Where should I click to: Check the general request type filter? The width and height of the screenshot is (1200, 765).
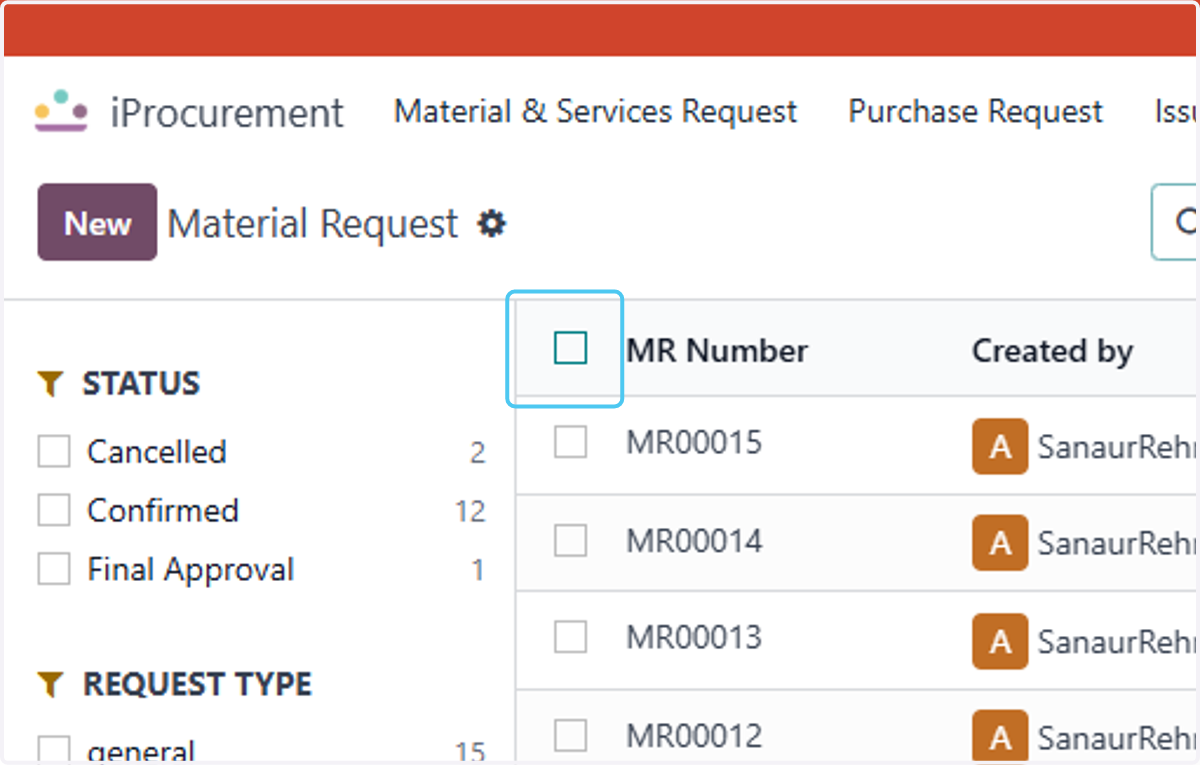tap(54, 750)
